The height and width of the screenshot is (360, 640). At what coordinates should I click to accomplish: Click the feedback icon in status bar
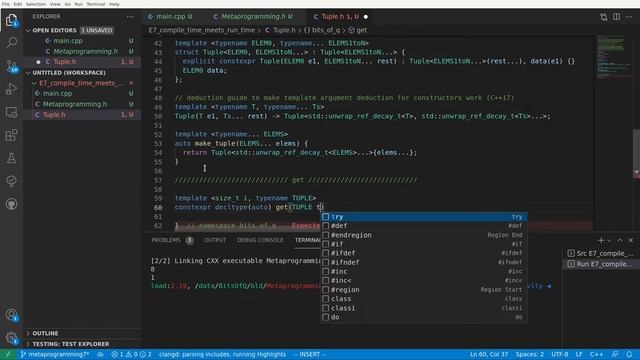pos(615,354)
